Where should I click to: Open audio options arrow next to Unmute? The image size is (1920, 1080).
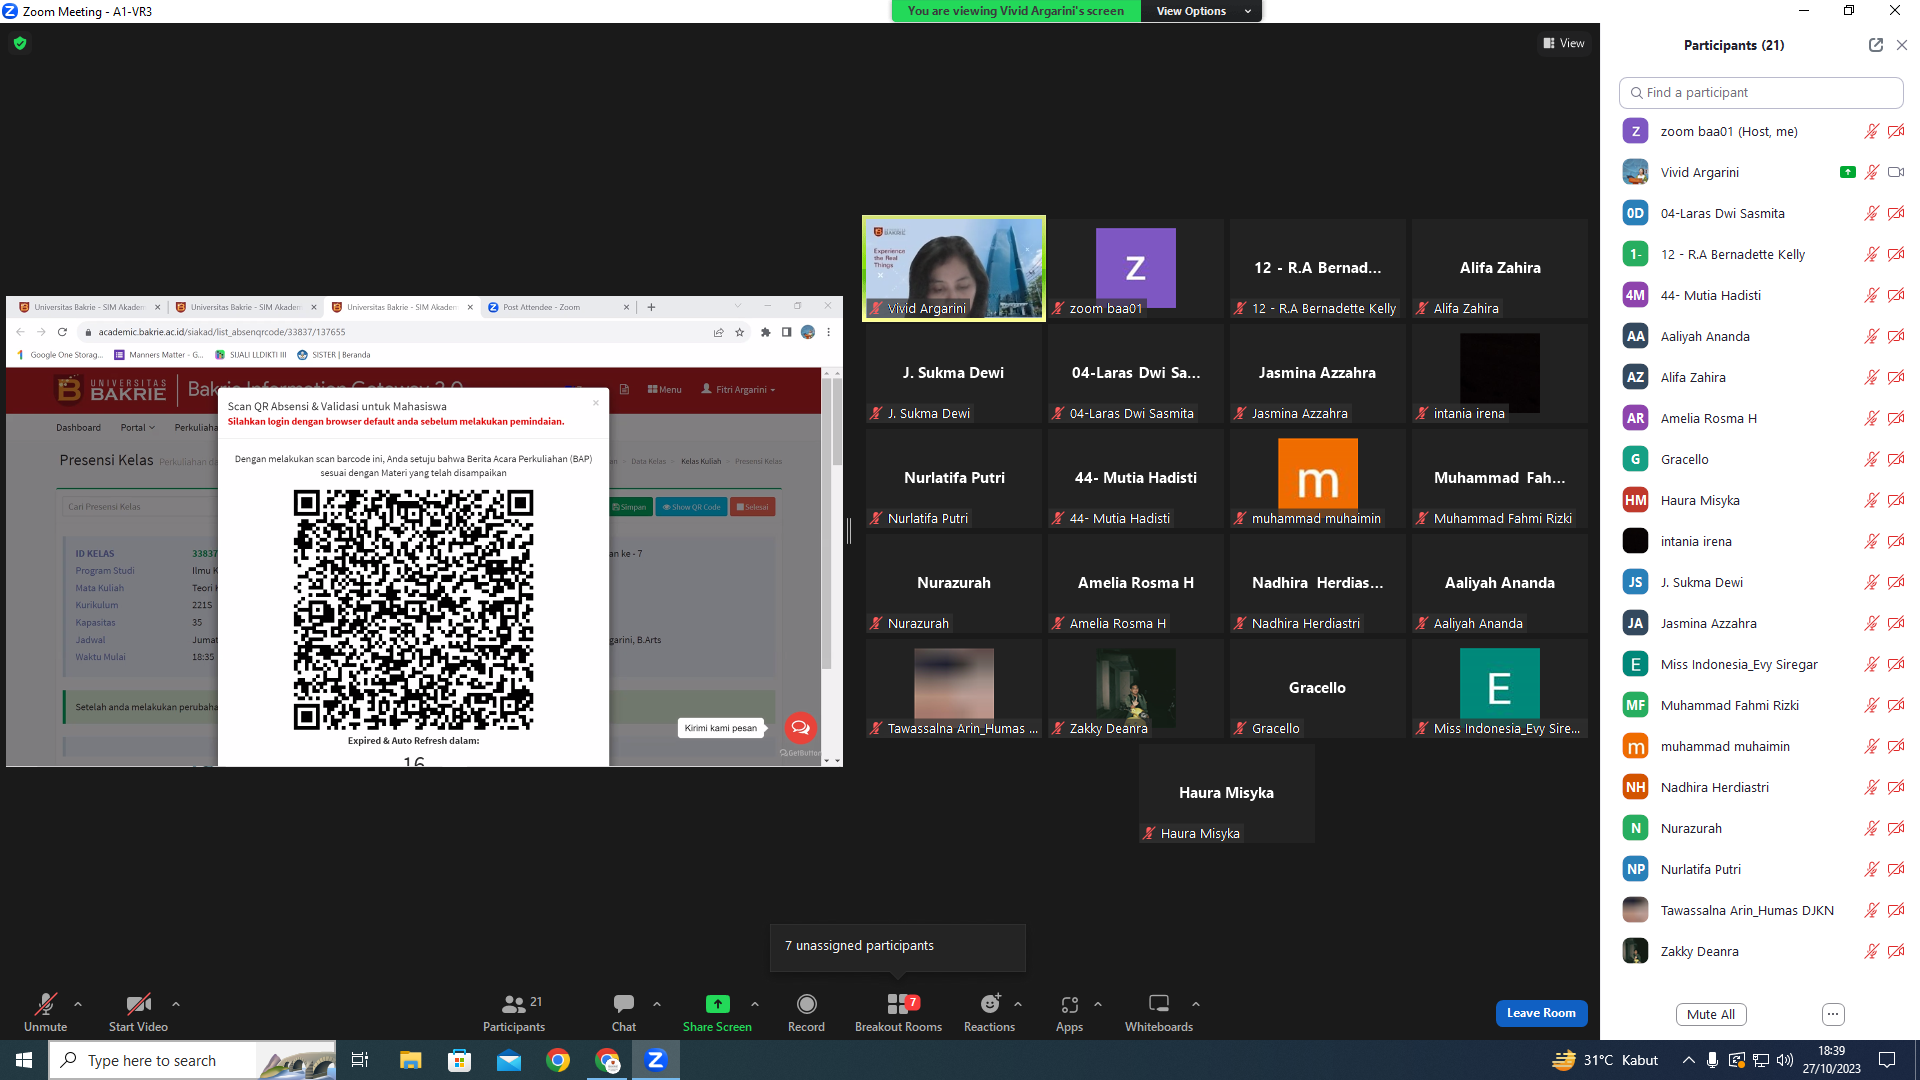(x=78, y=1004)
